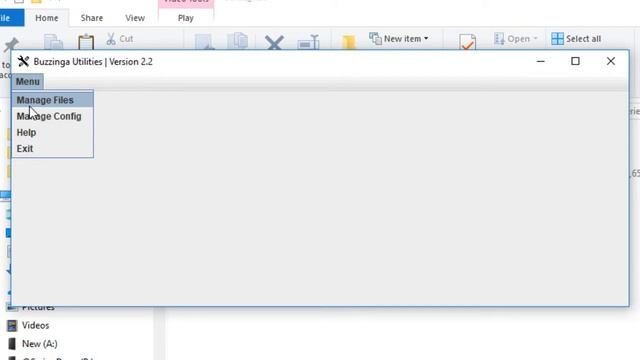640x360 pixels.
Task: Click the Pin to Quick access icon
Action: tap(11, 44)
